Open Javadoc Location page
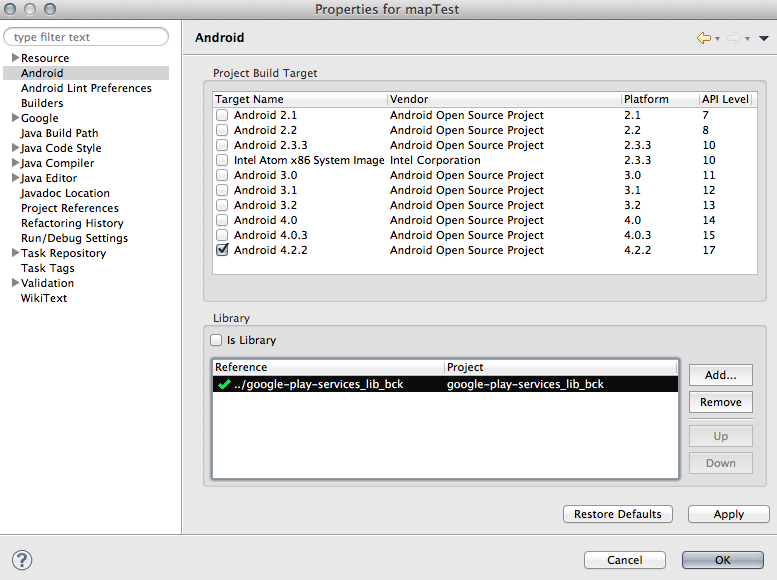Image resolution: width=777 pixels, height=580 pixels. (x=65, y=193)
